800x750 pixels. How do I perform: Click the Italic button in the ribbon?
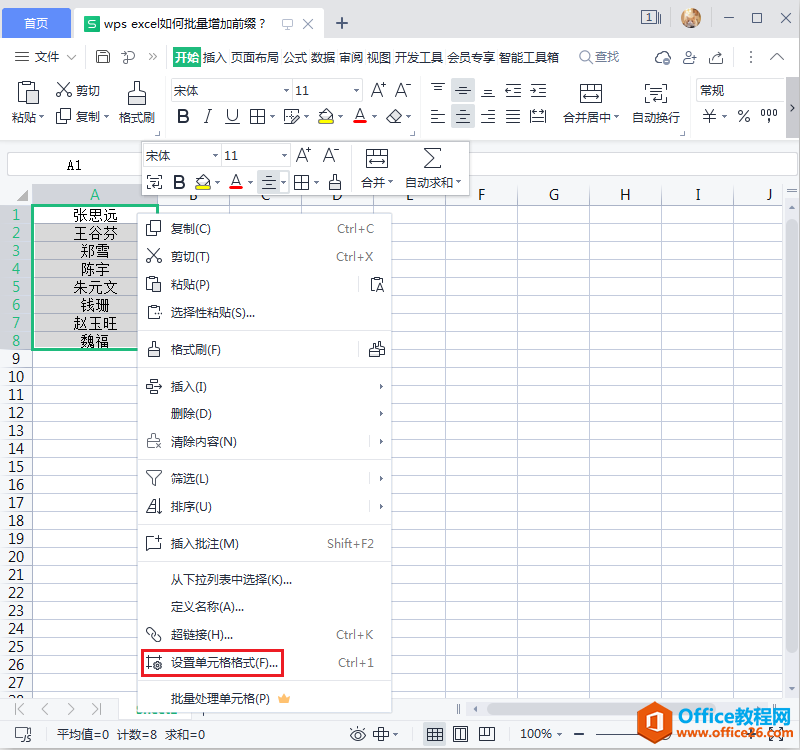[208, 117]
